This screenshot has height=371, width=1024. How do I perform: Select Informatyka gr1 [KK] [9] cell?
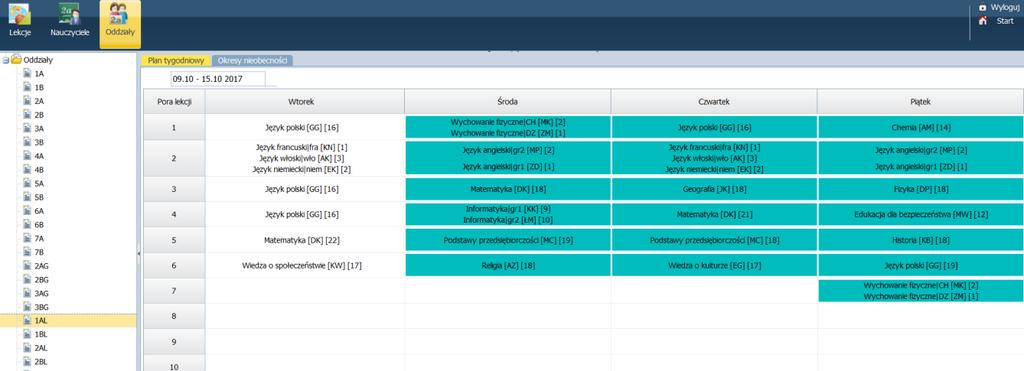pyautogui.click(x=507, y=210)
